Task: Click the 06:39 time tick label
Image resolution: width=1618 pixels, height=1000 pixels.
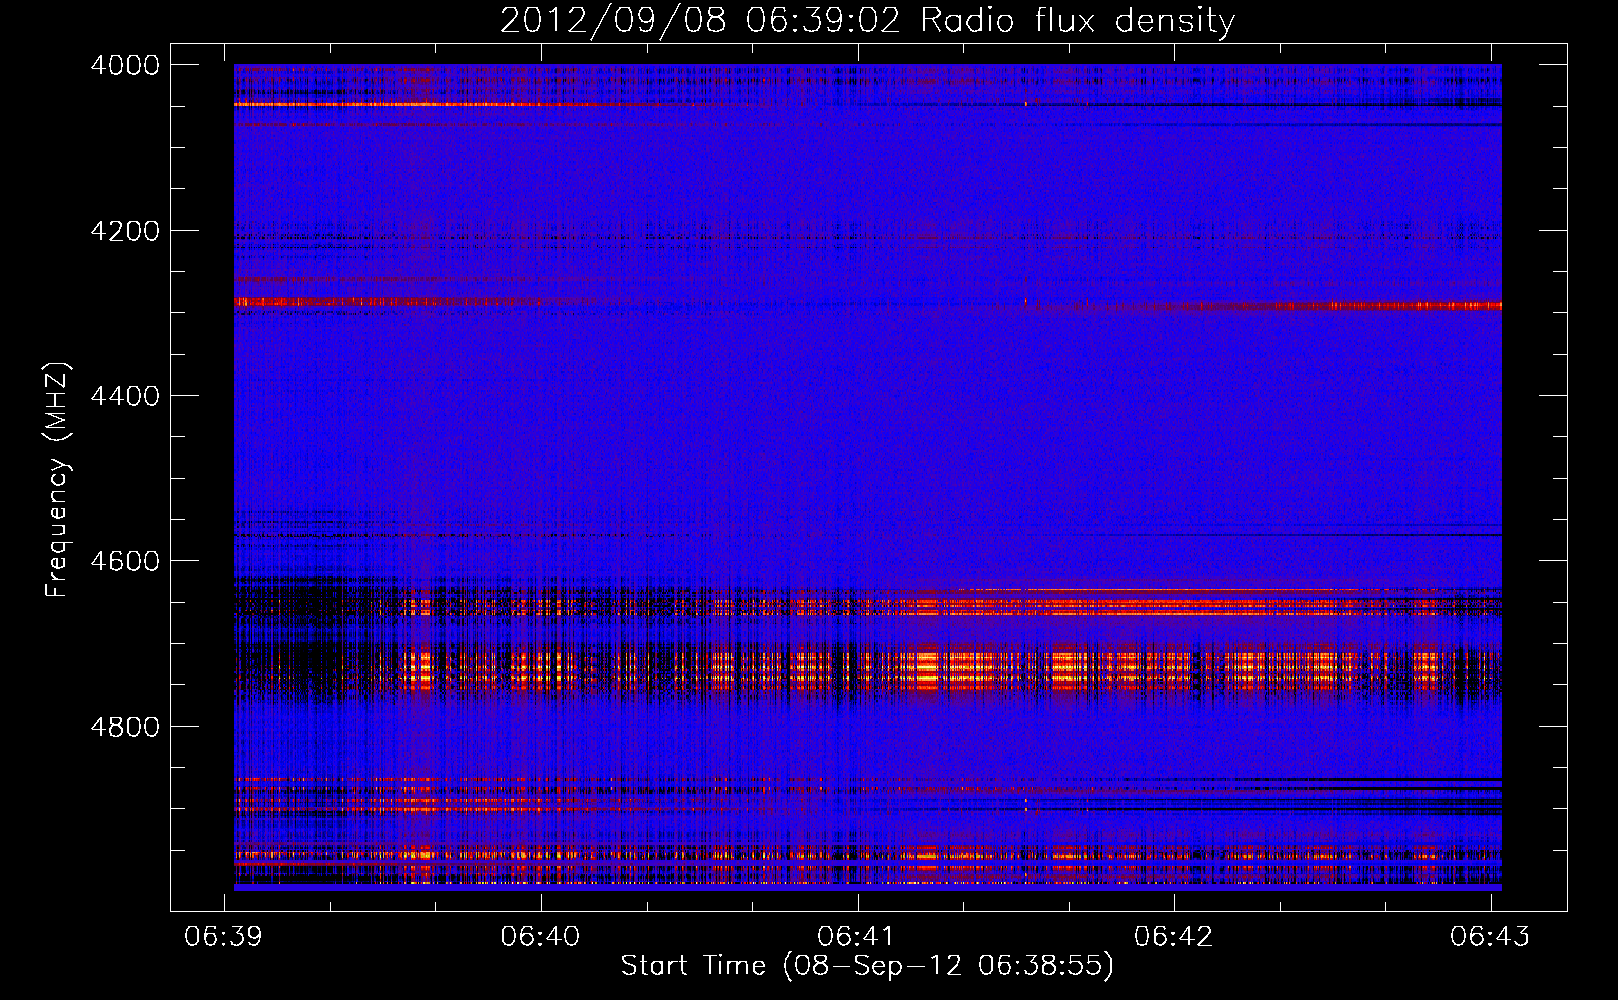Action: pyautogui.click(x=224, y=936)
